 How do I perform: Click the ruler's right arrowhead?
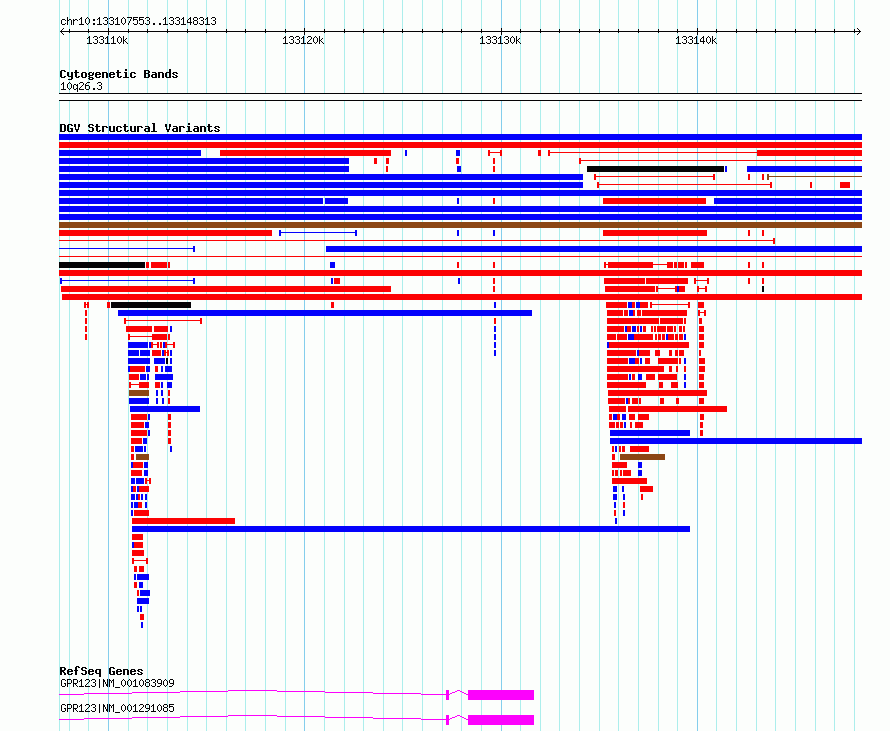(859, 32)
